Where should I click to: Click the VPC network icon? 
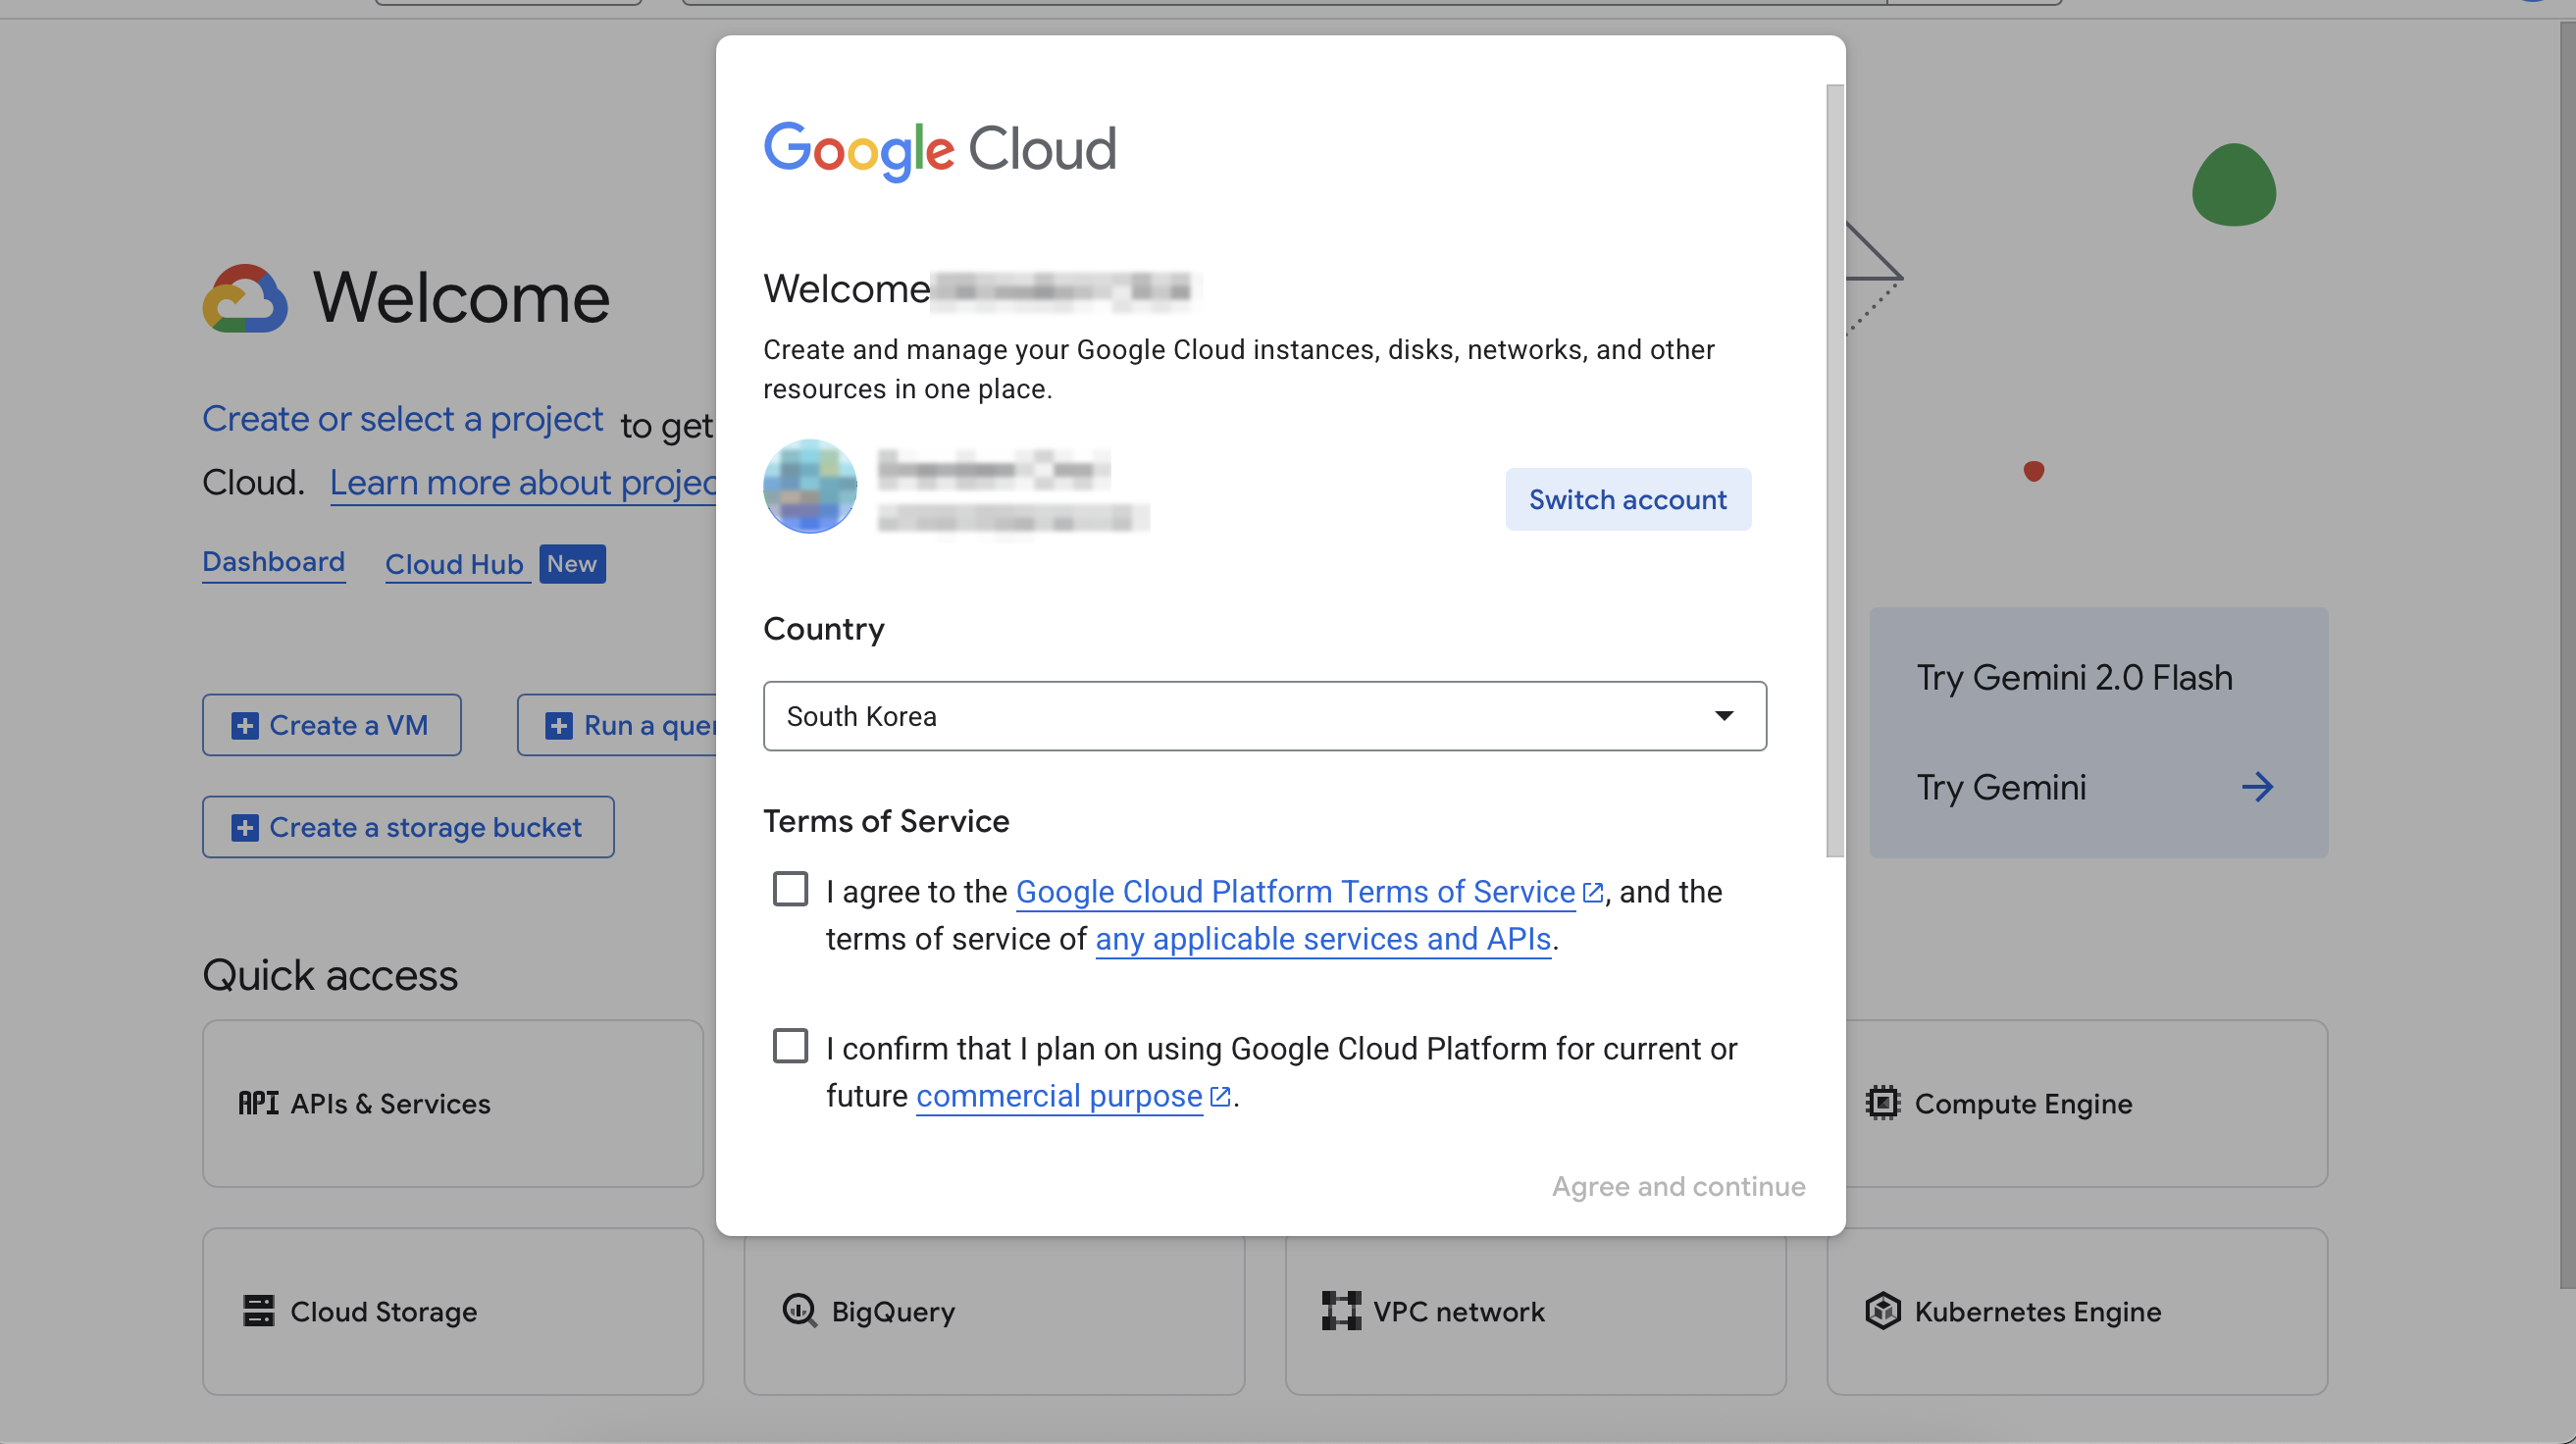1341,1311
